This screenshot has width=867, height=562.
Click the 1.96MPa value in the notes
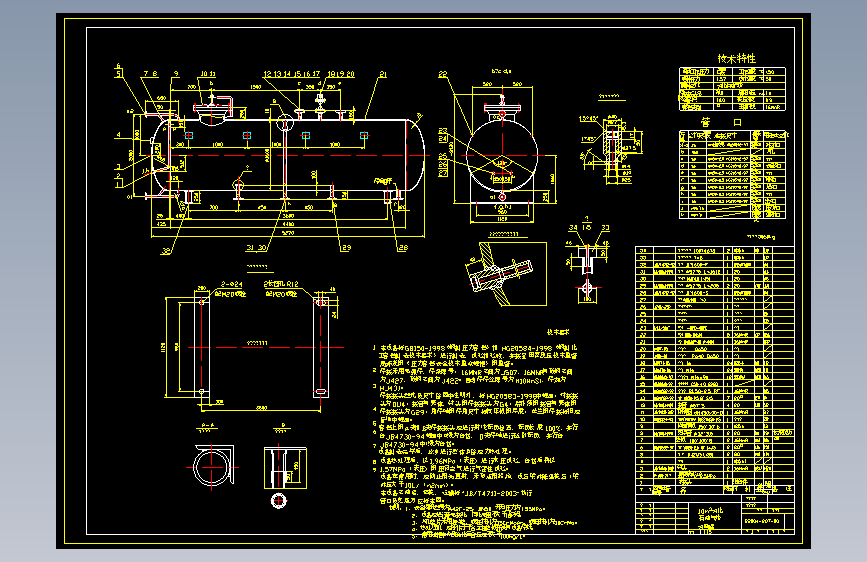[440, 461]
